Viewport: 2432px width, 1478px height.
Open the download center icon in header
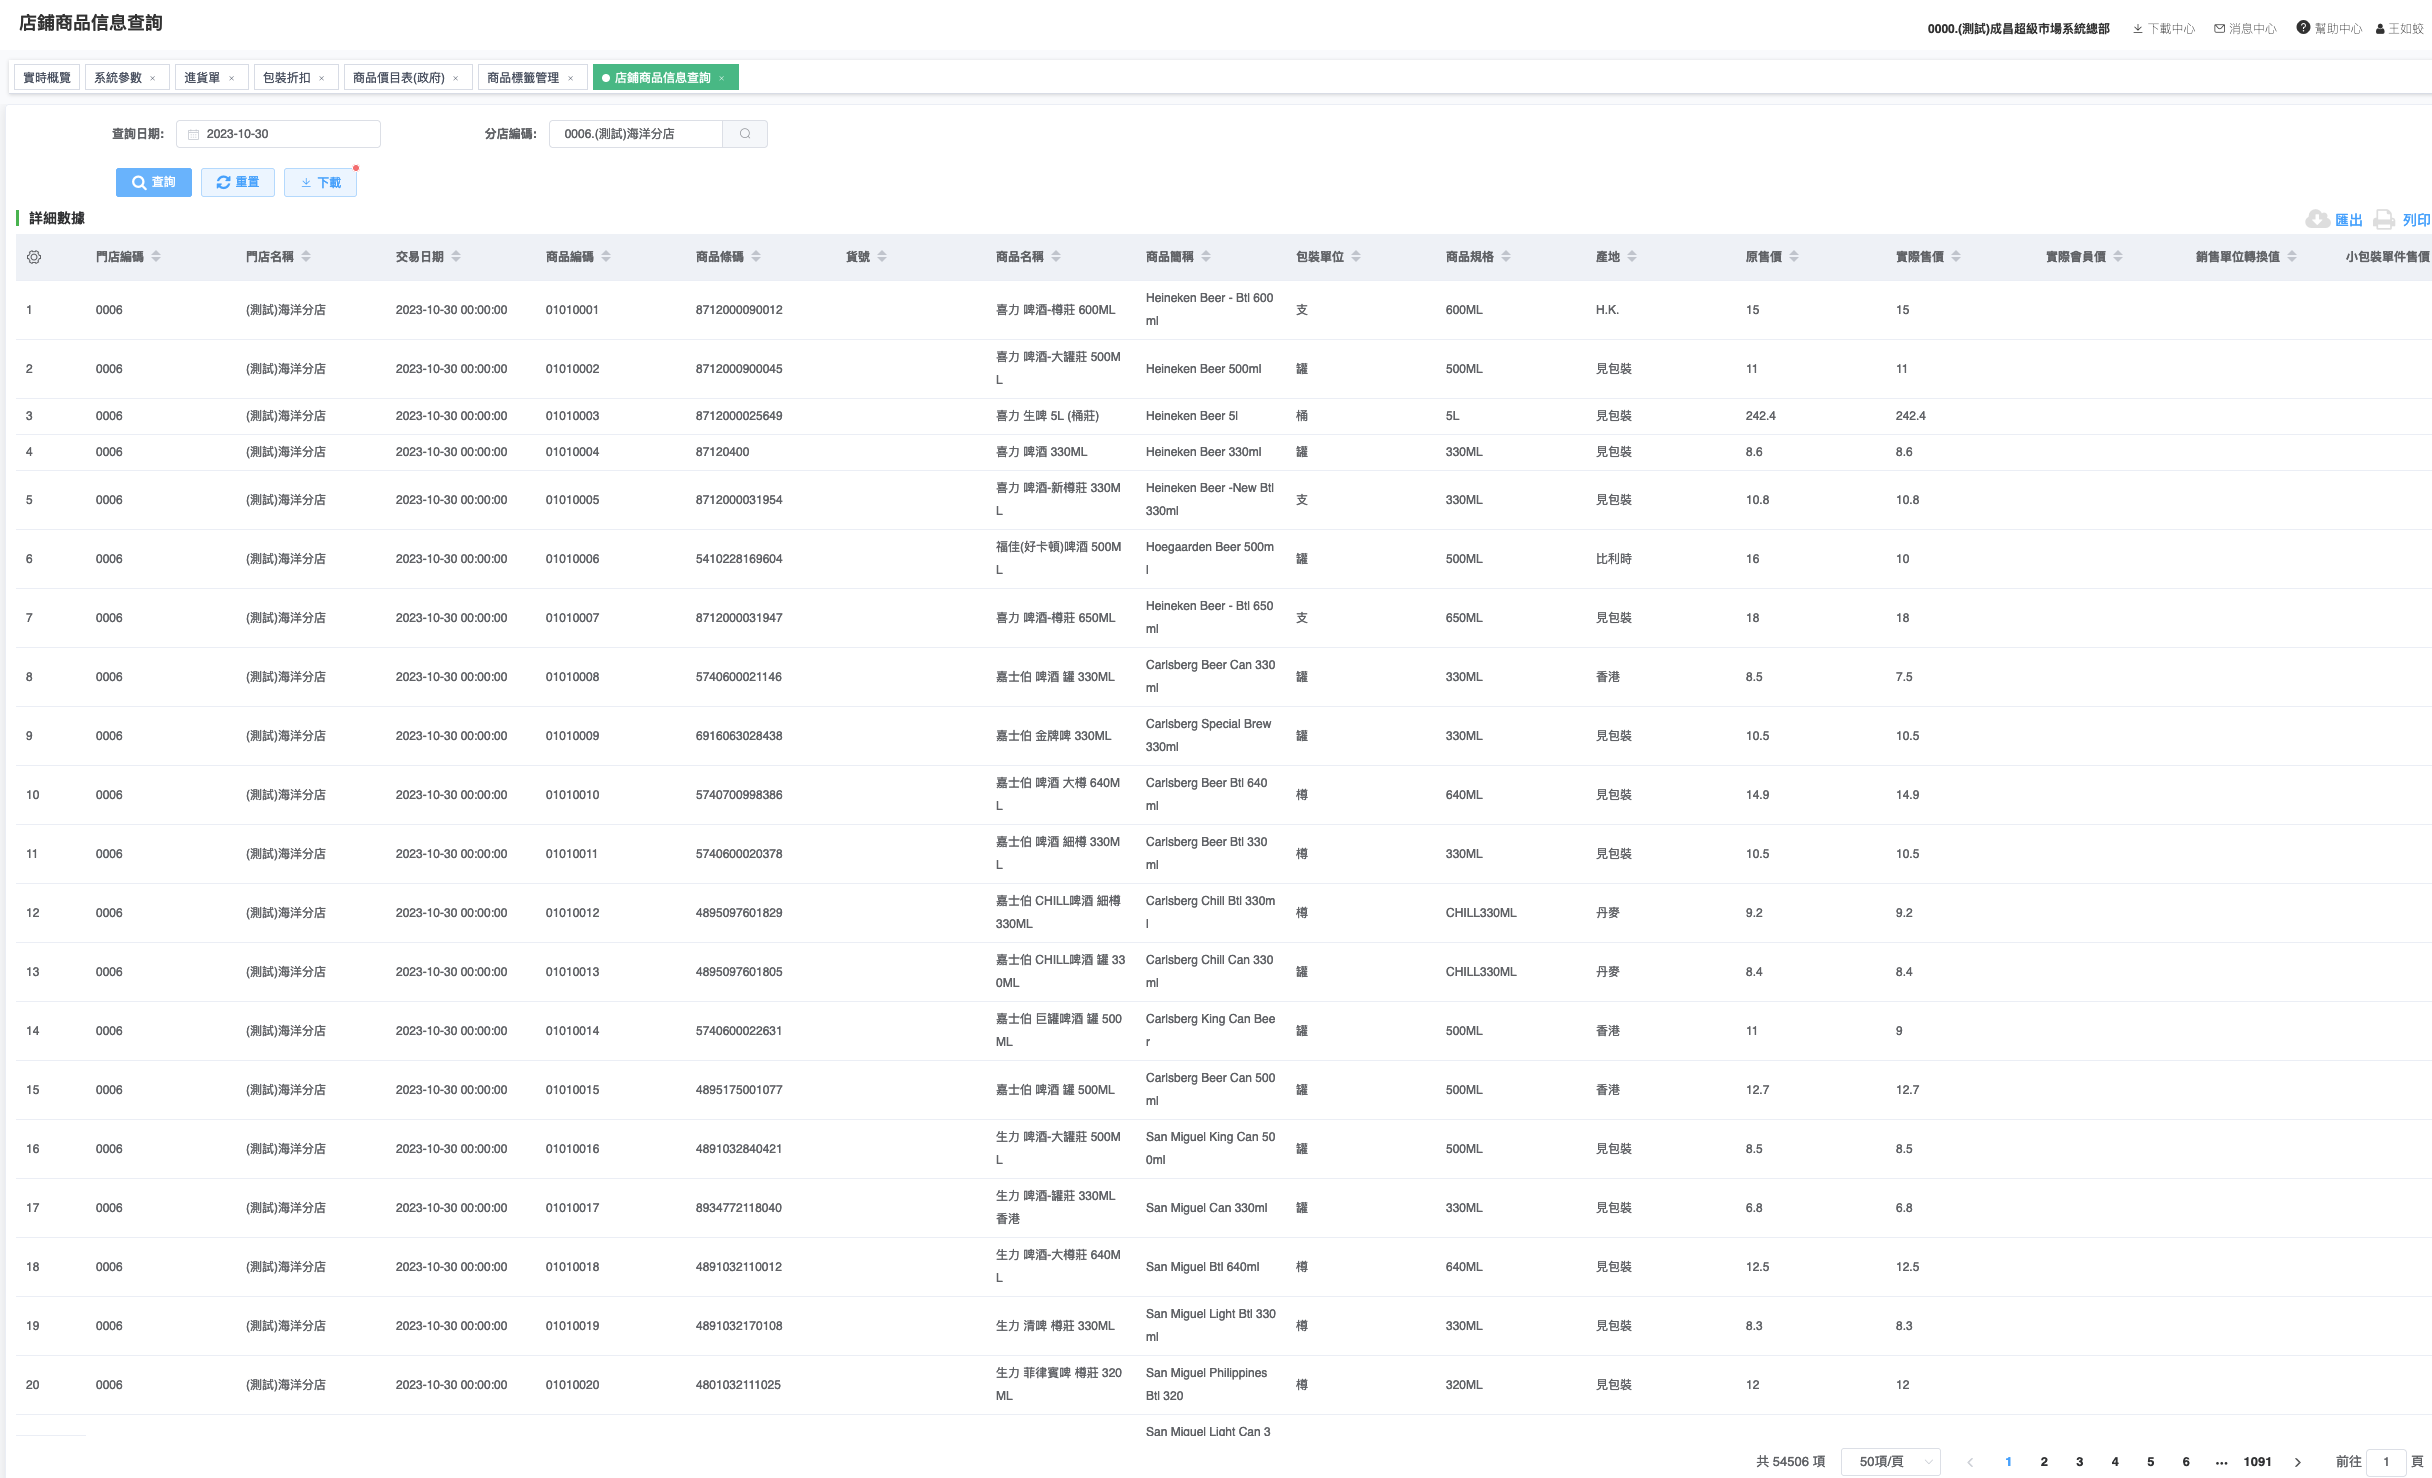click(x=2138, y=29)
